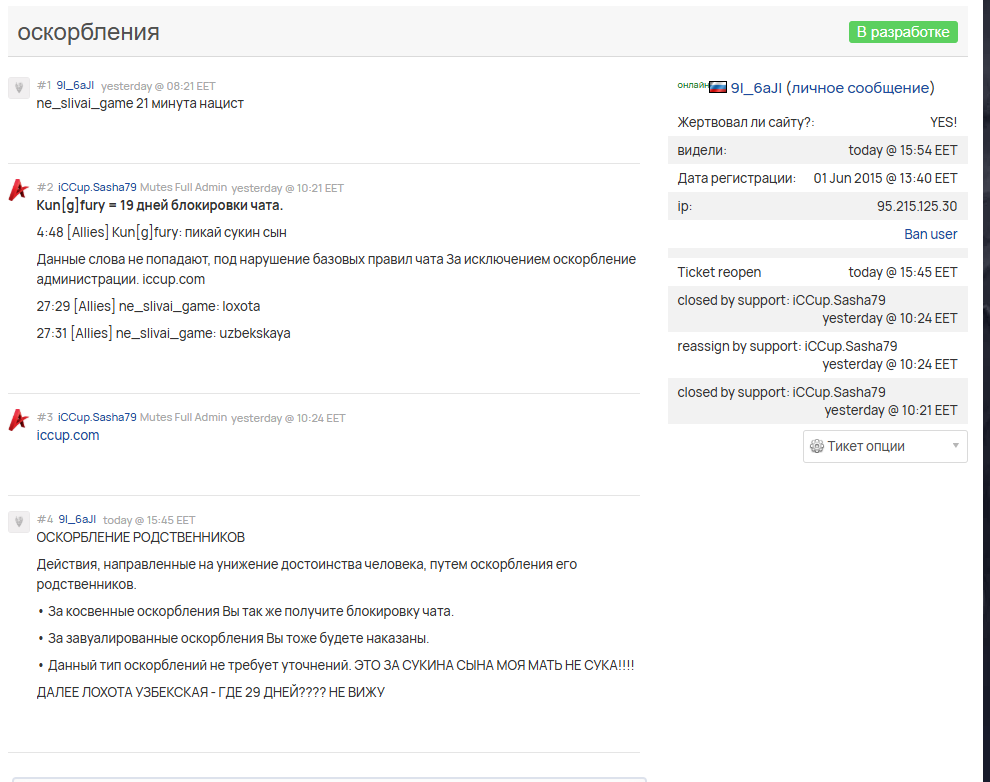Click the green В разработке status button
Viewport: 990px width, 782px height.
[x=903, y=32]
